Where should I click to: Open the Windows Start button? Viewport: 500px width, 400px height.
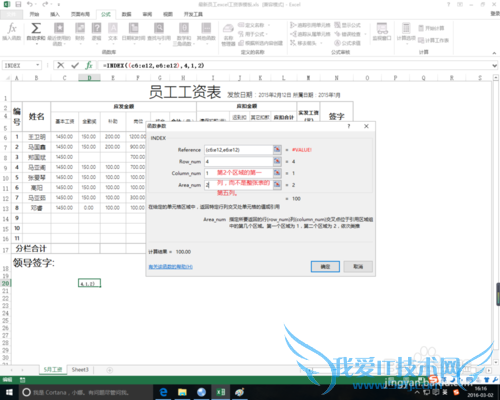(9, 392)
